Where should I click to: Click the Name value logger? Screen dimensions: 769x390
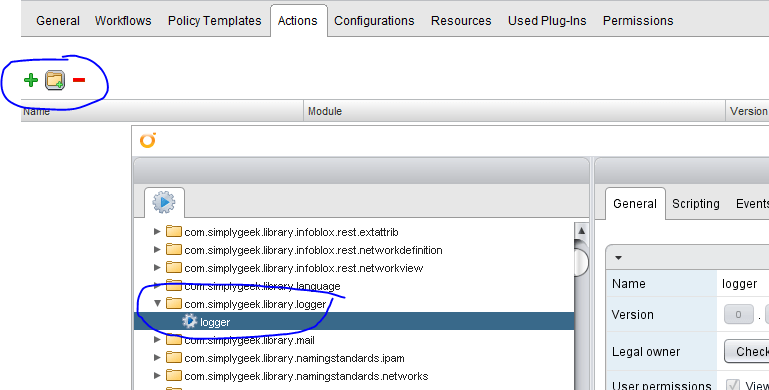pos(740,284)
